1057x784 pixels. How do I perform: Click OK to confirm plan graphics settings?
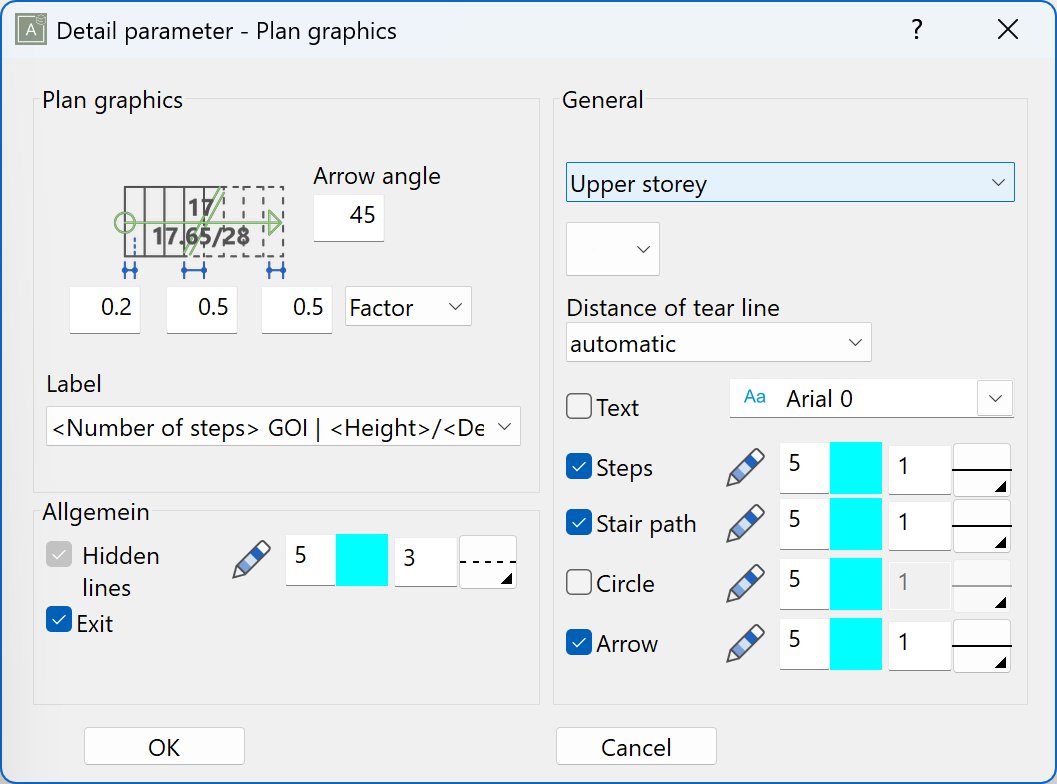pyautogui.click(x=163, y=746)
